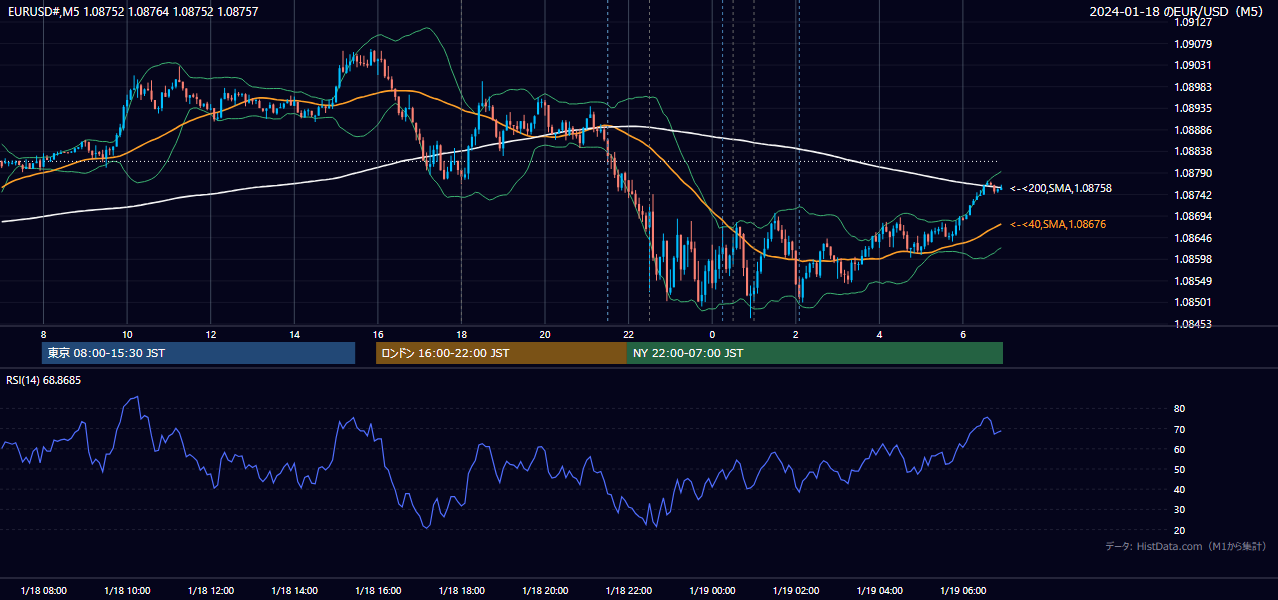
Task: Click RSI scale level 20
Action: pos(1180,530)
